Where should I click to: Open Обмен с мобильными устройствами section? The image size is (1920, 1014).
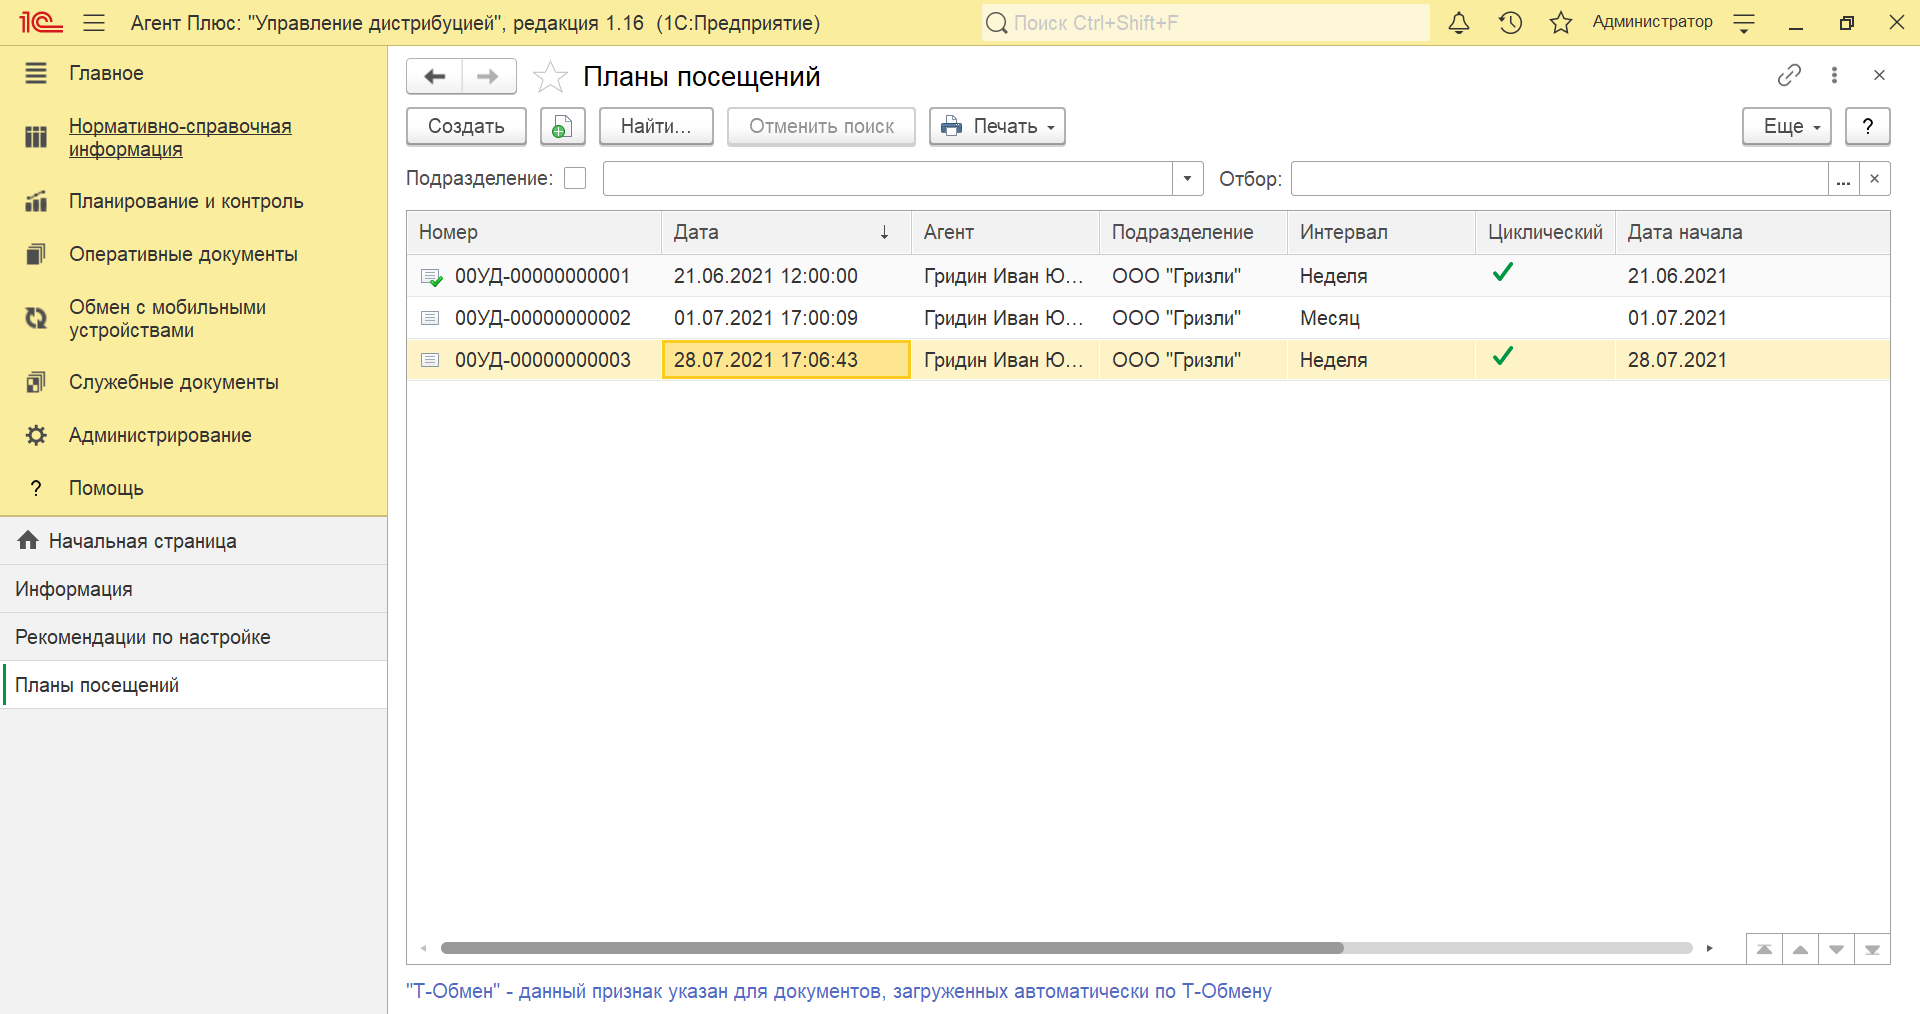(167, 318)
